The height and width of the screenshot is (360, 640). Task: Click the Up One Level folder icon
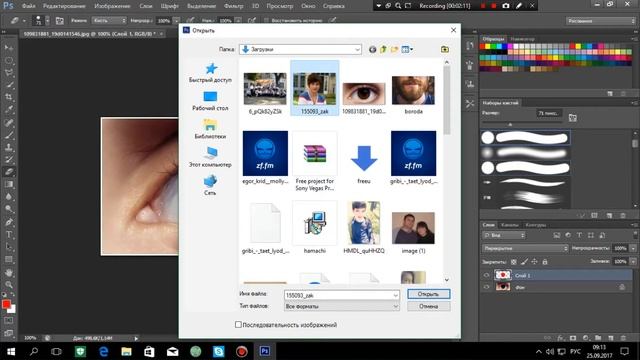coord(383,49)
